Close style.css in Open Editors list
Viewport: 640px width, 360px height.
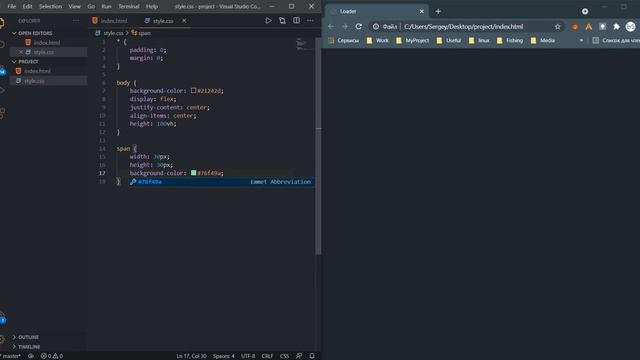[x=21, y=52]
